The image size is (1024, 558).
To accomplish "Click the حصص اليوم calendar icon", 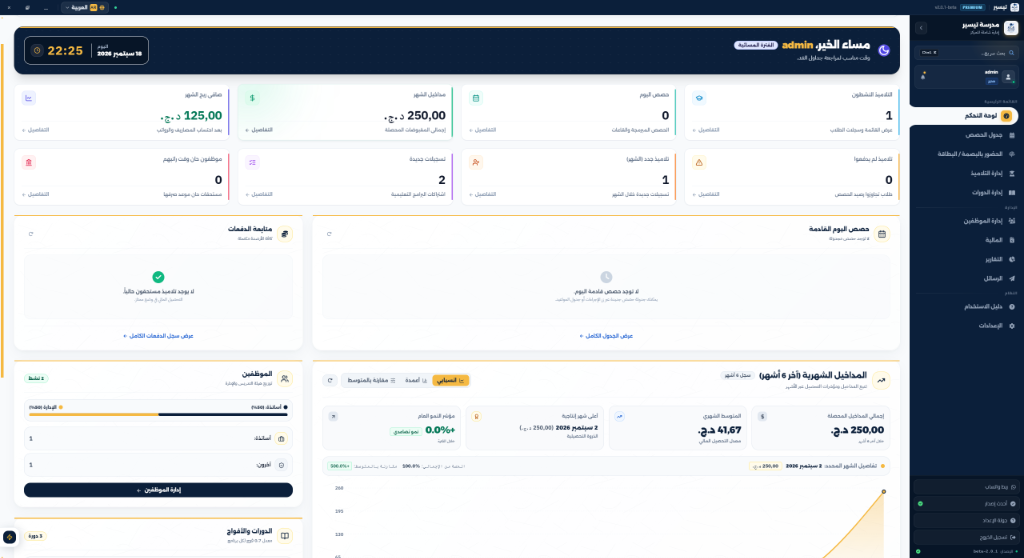I will (x=475, y=98).
